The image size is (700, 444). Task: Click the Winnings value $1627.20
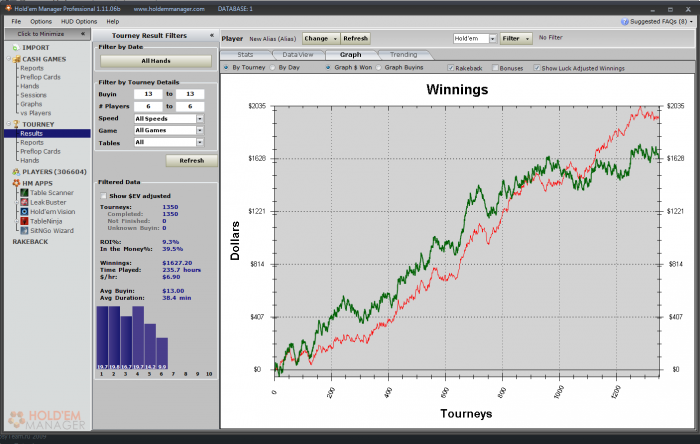tap(177, 263)
